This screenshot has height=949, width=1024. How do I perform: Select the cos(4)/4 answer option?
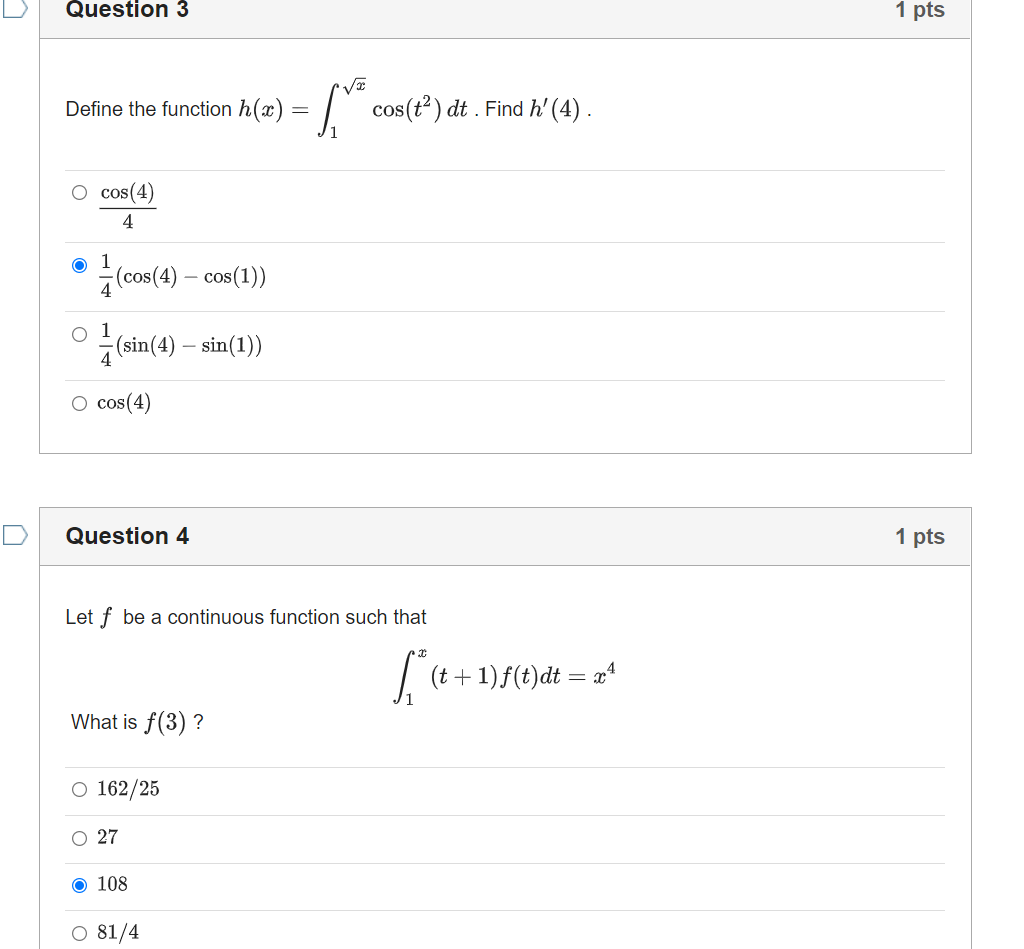(x=79, y=192)
